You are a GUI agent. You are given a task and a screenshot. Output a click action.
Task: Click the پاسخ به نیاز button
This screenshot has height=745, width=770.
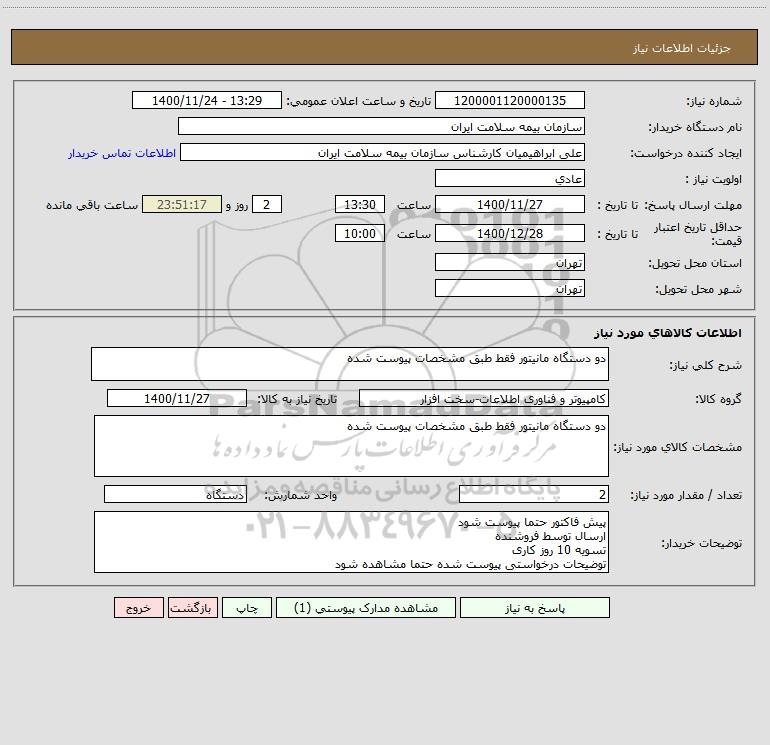[534, 607]
